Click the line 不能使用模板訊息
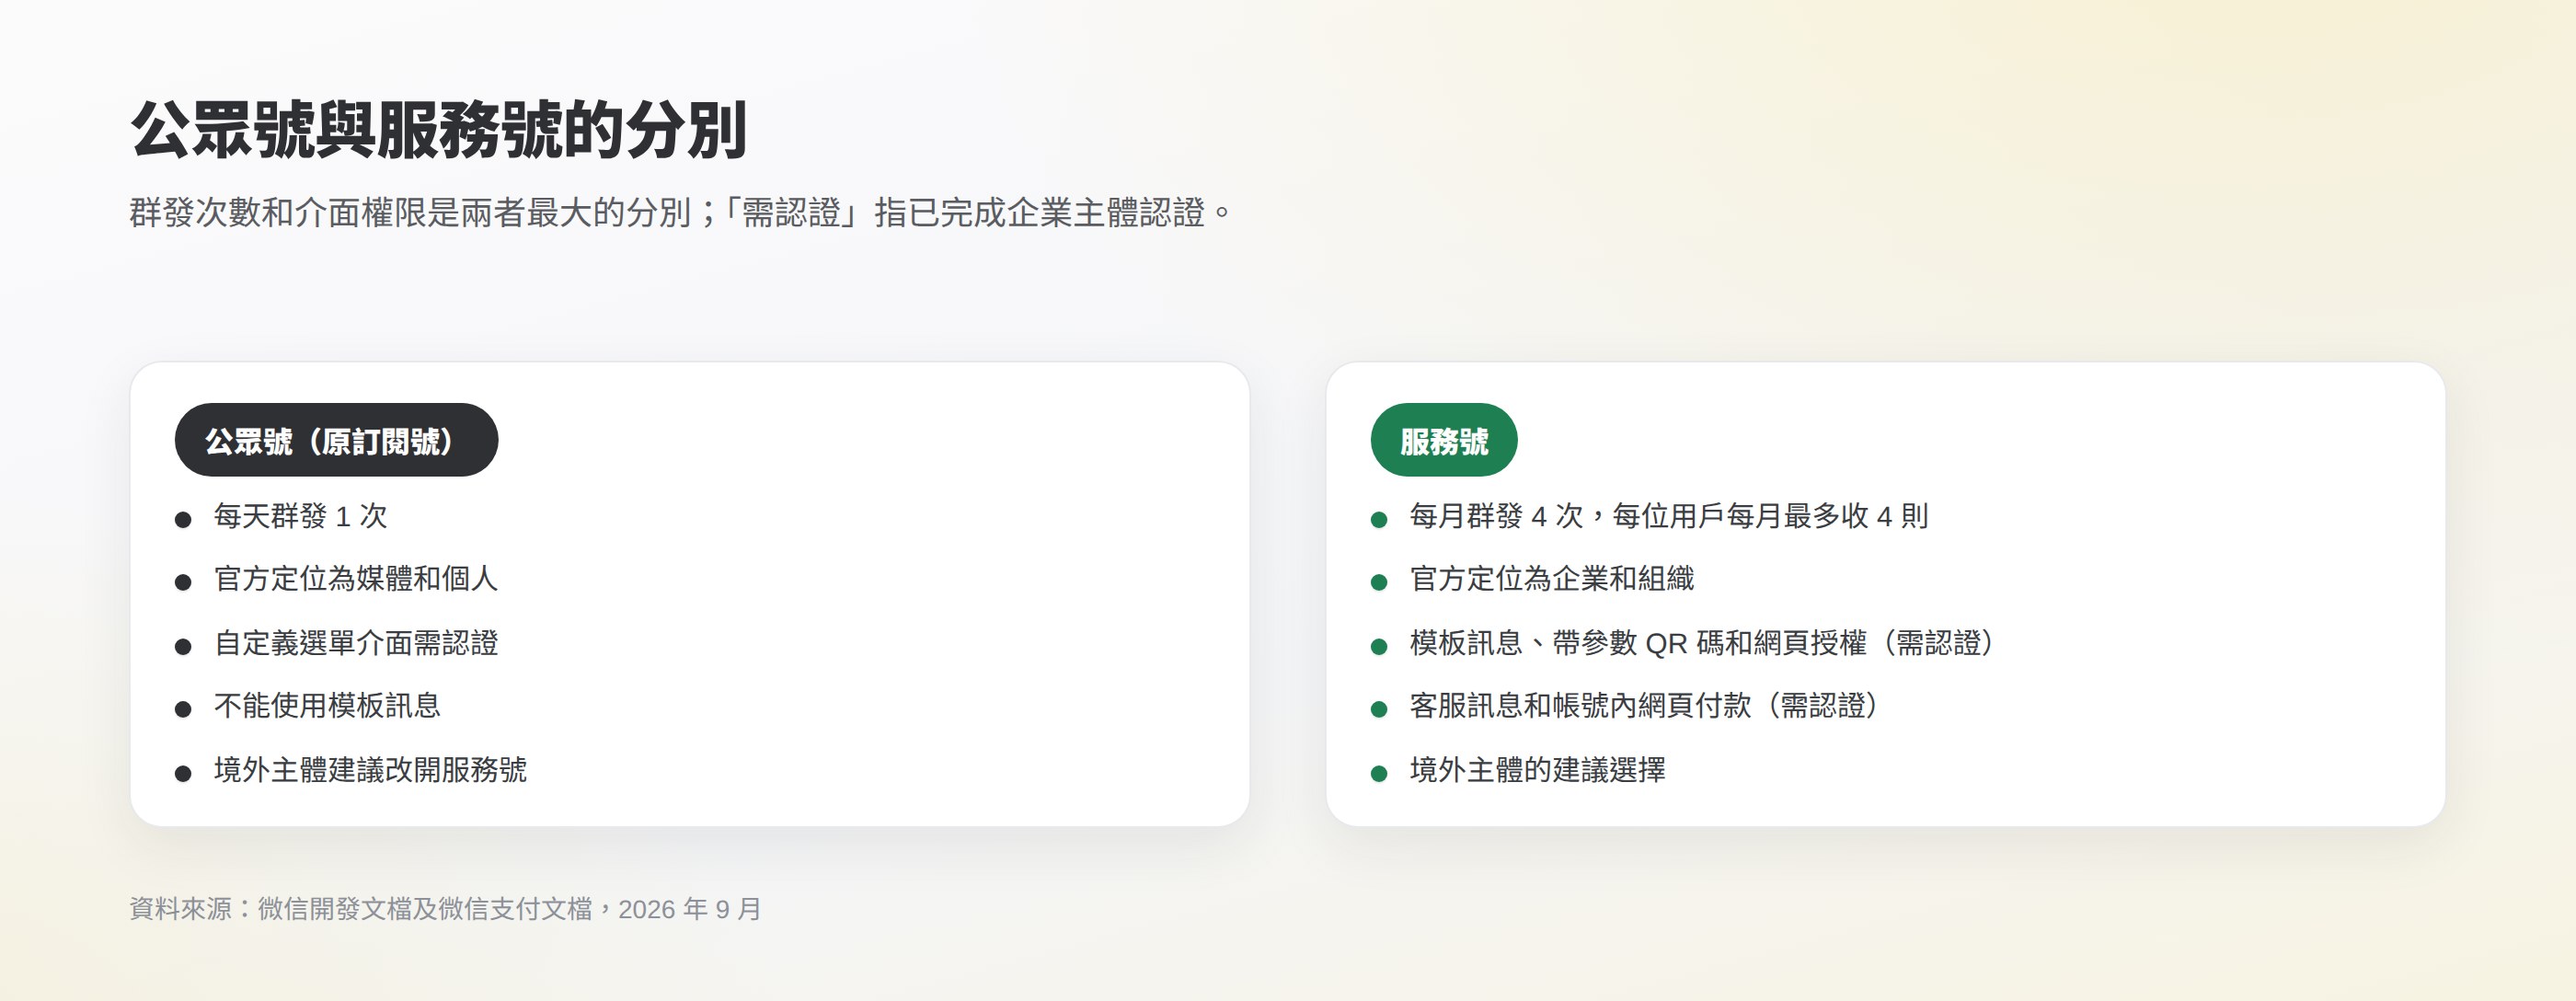Image resolution: width=2576 pixels, height=1001 pixels. click(328, 706)
